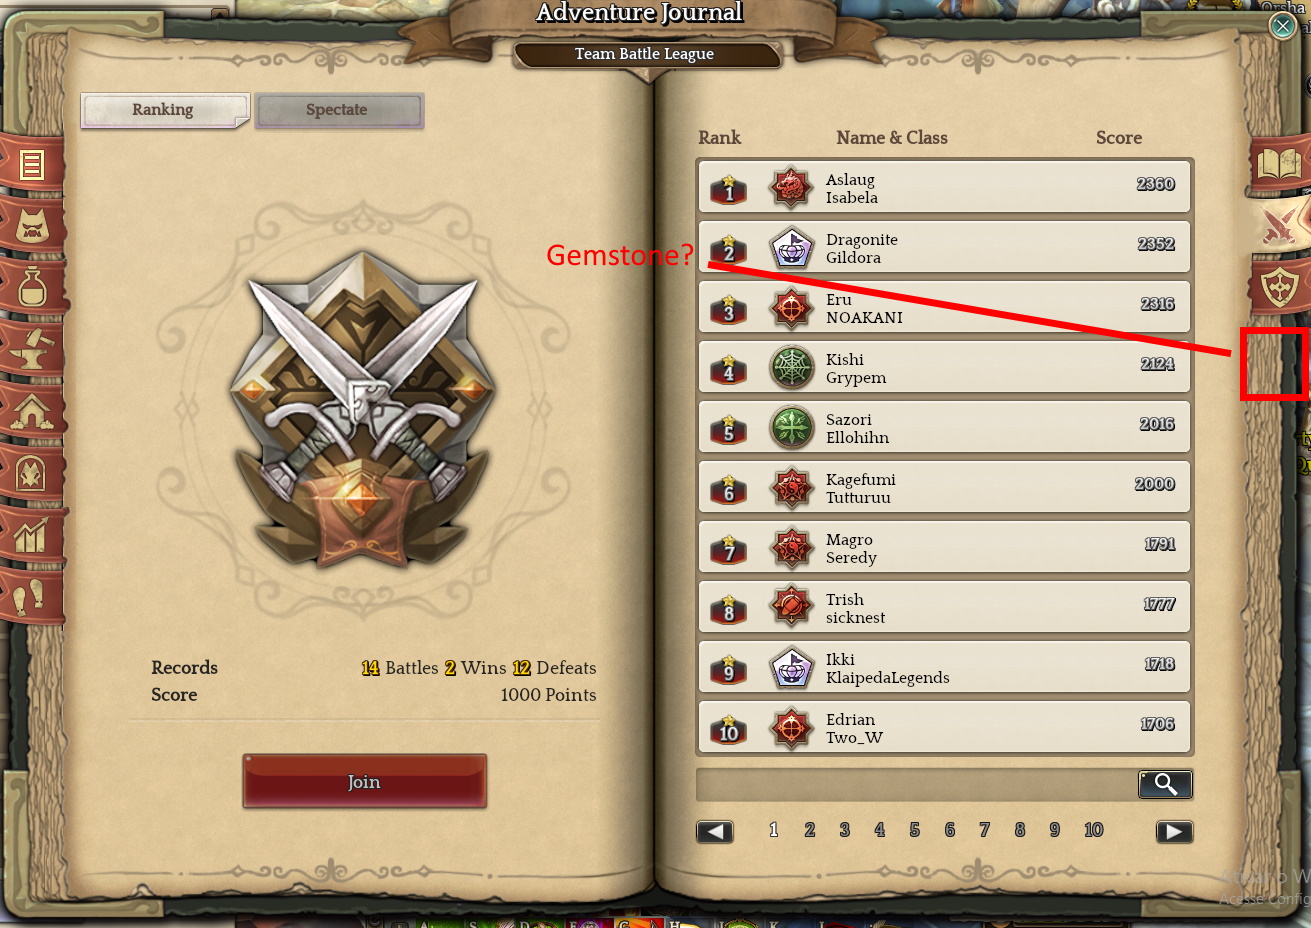Open ranking page 5
1311x928 pixels.
coord(914,830)
